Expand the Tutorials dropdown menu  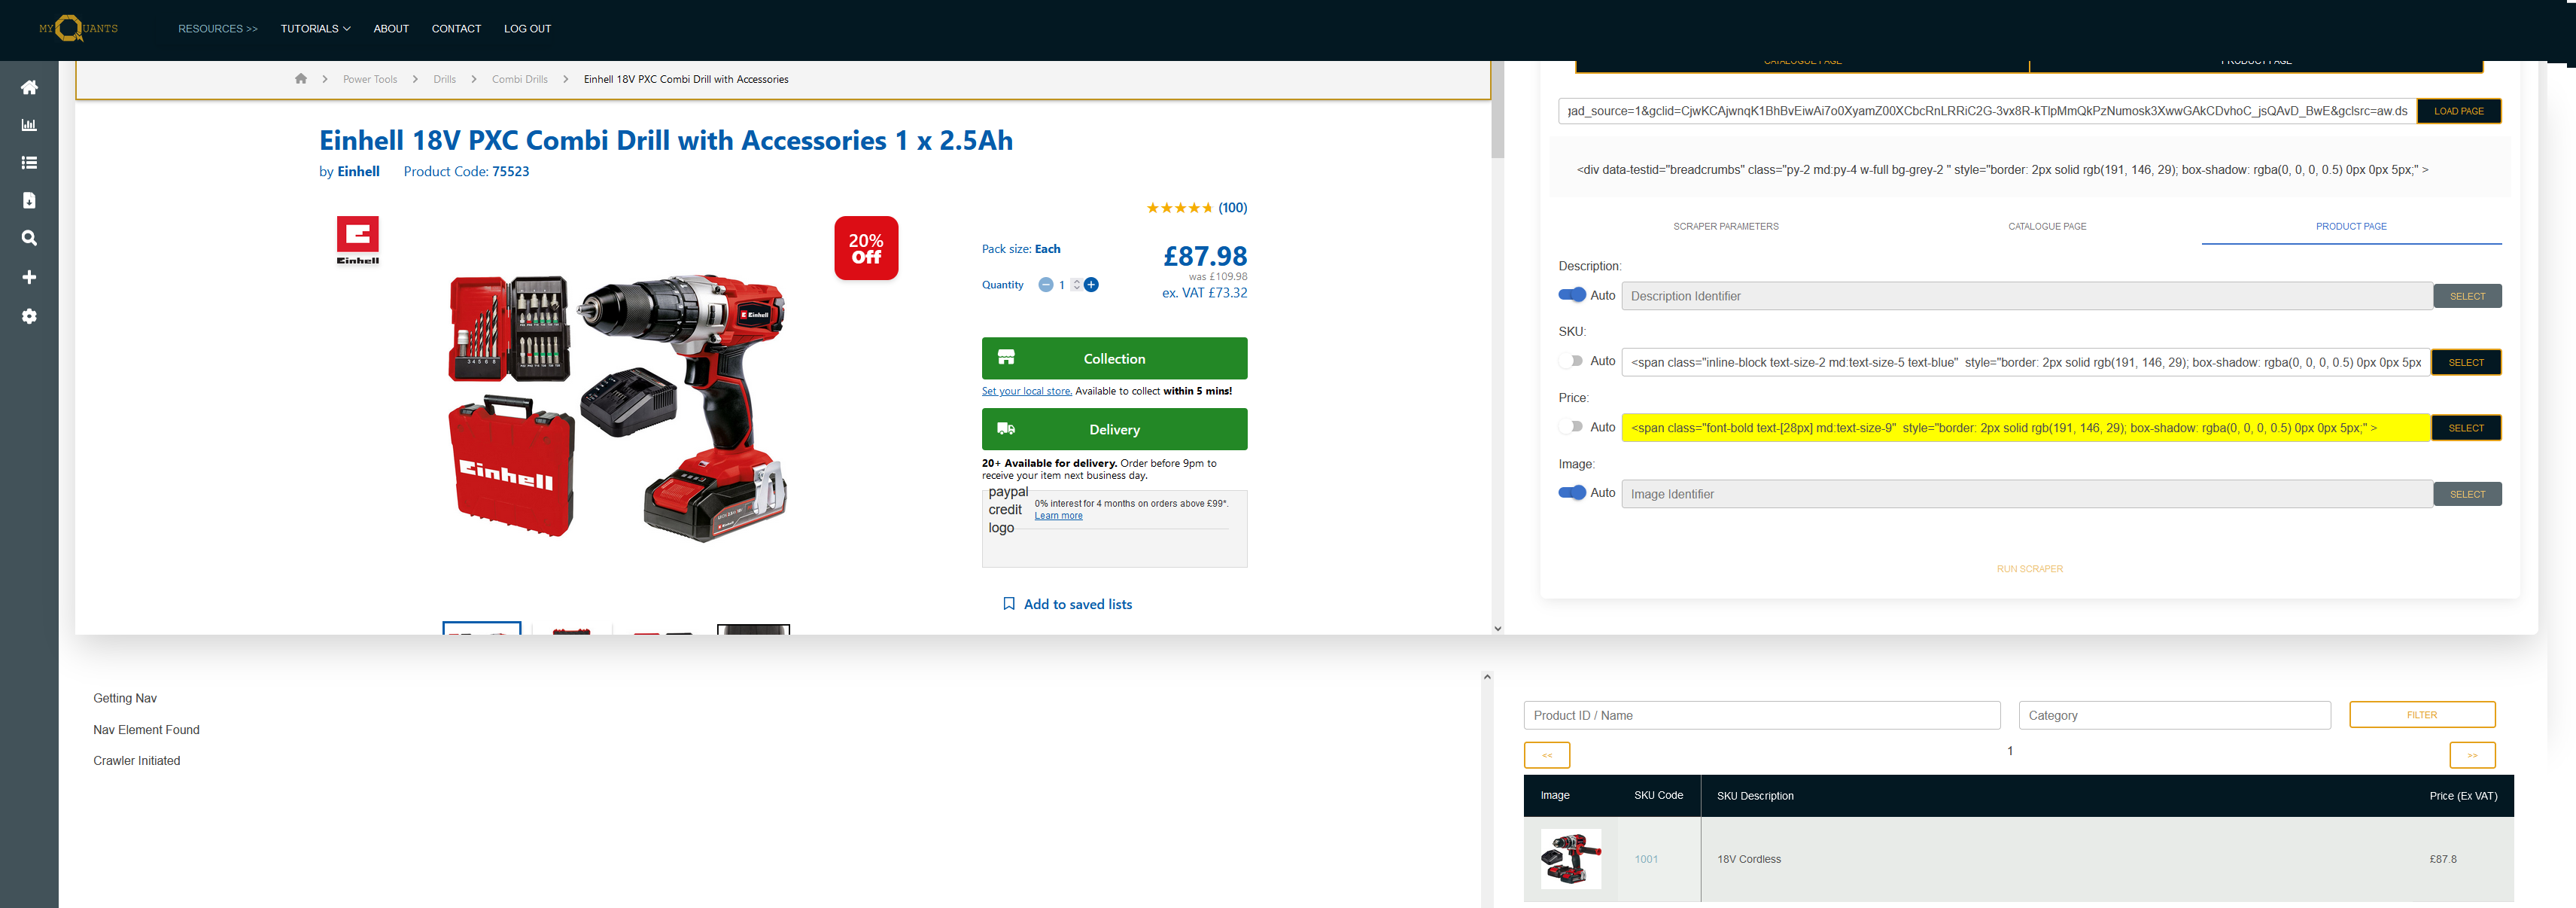click(315, 29)
